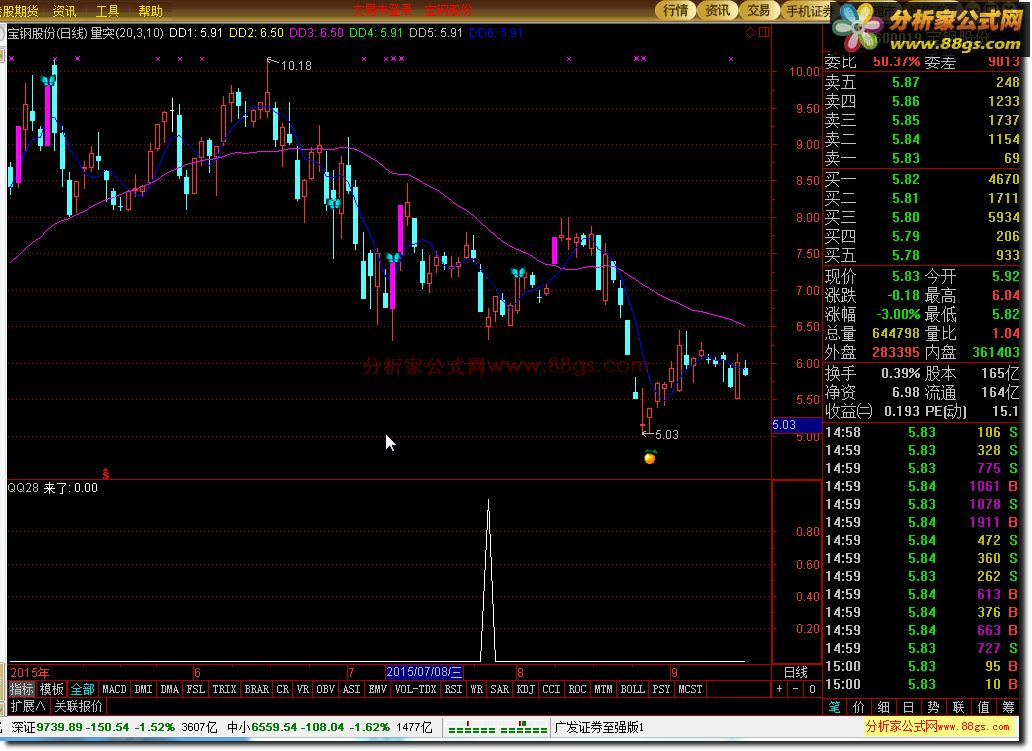1032x751 pixels.
Task: Switch indicator to TRIX
Action: click(224, 689)
